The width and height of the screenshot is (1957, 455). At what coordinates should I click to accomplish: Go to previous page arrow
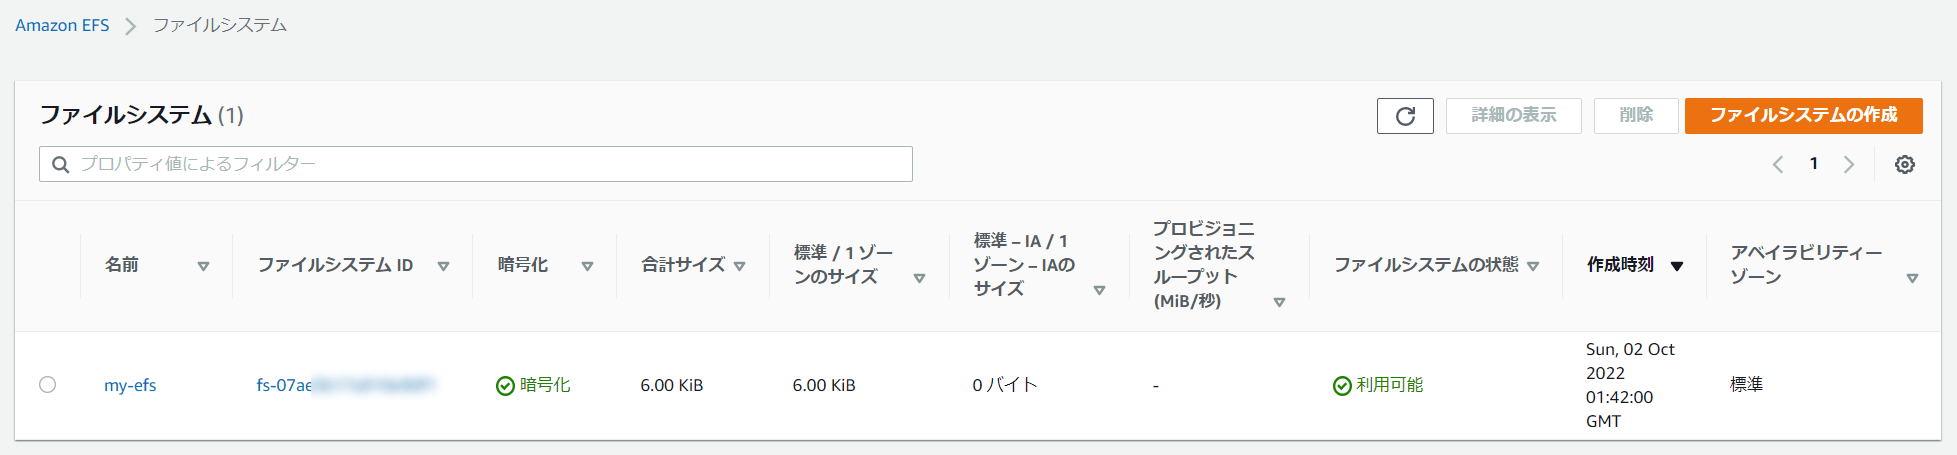point(1778,165)
